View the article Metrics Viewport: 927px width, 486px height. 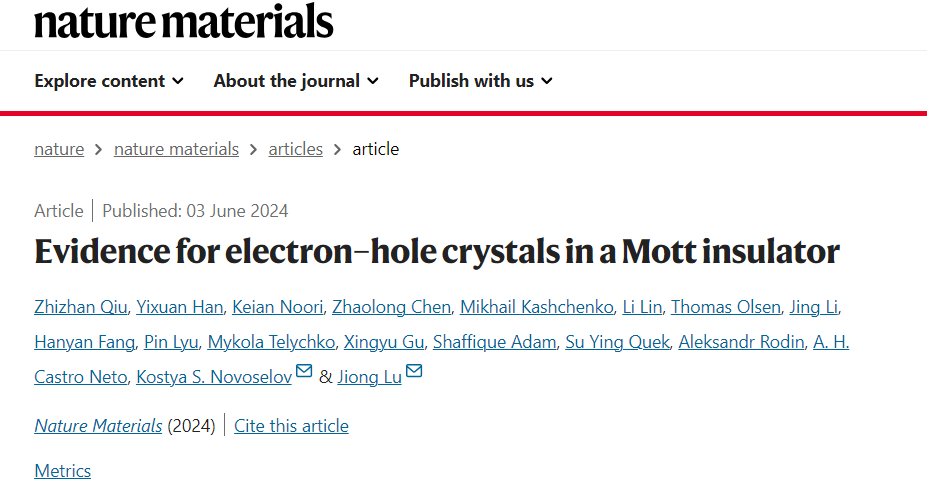(63, 471)
